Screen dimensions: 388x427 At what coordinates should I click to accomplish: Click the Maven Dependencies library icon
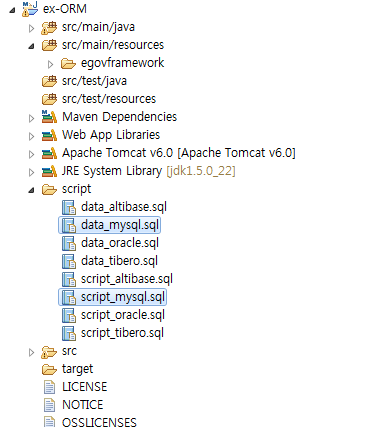[49, 117]
